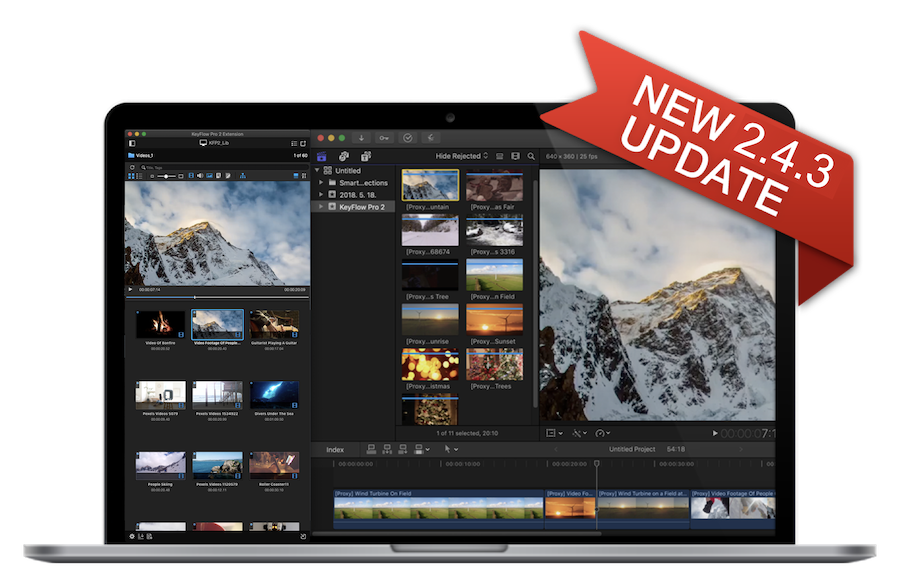The width and height of the screenshot is (900, 568).
Task: Switch KeyFlow to list view
Action: coord(139,176)
